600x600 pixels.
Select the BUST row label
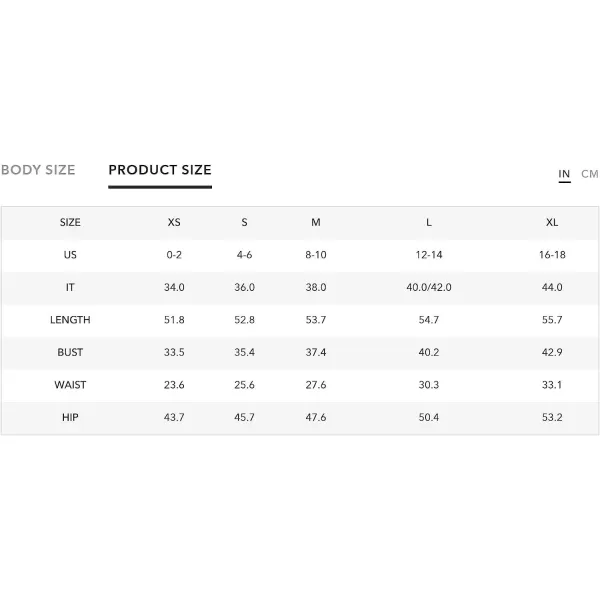tap(70, 352)
